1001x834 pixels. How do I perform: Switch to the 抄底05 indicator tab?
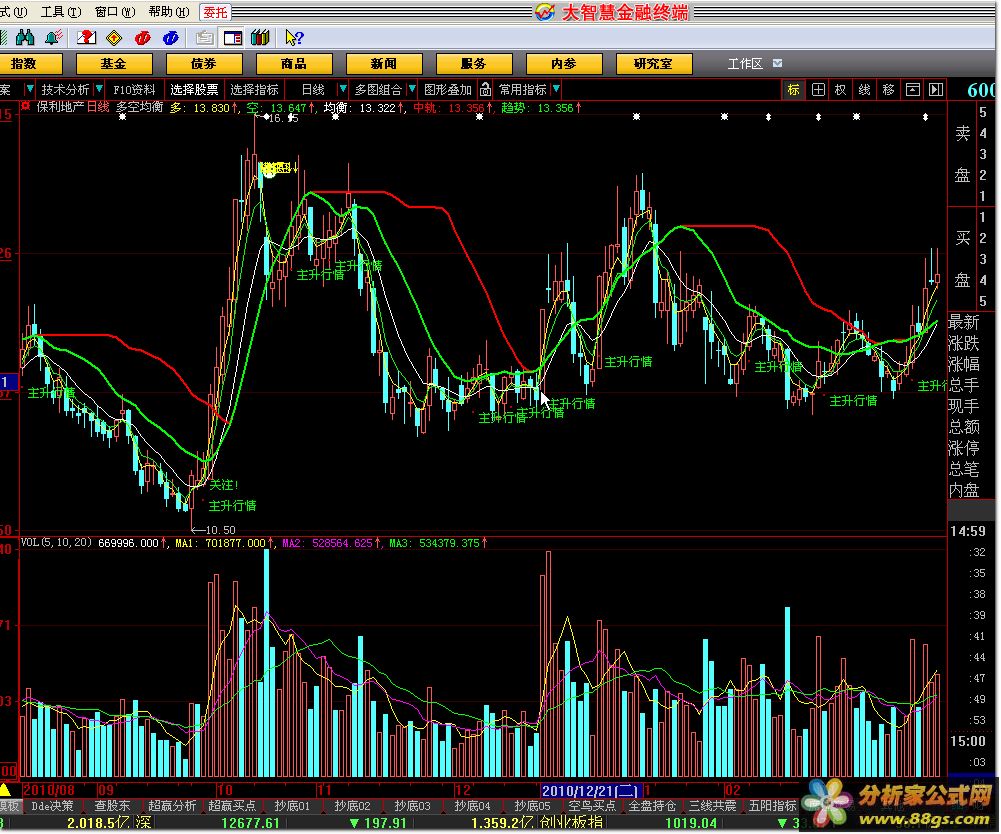pyautogui.click(x=532, y=806)
